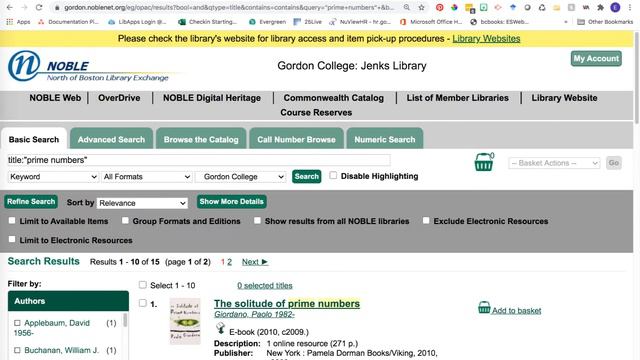
Task: Open the Keyword search type dropdown
Action: coord(53,177)
